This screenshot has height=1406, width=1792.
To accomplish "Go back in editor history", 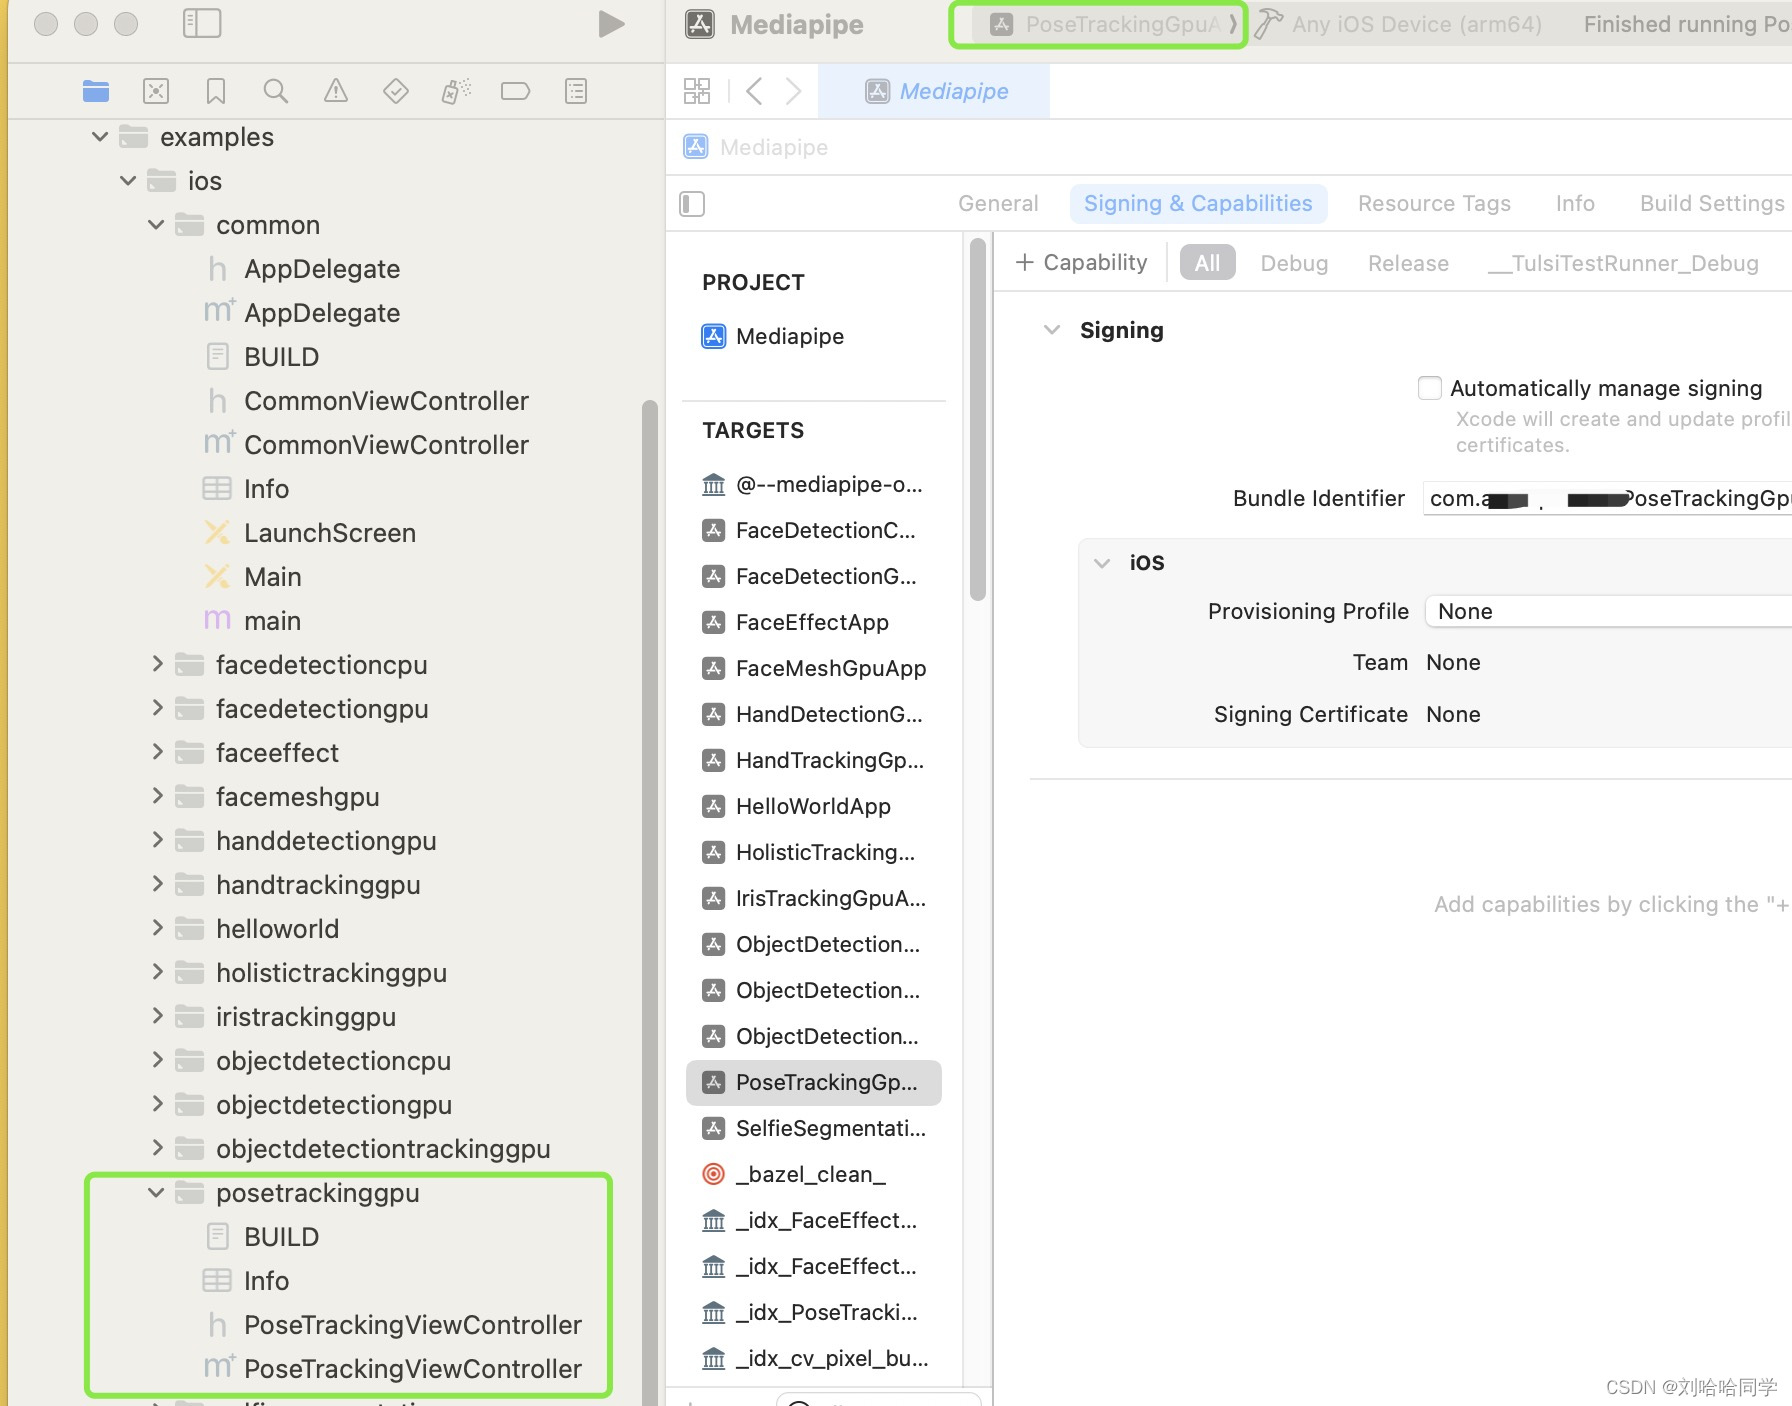I will pyautogui.click(x=755, y=91).
